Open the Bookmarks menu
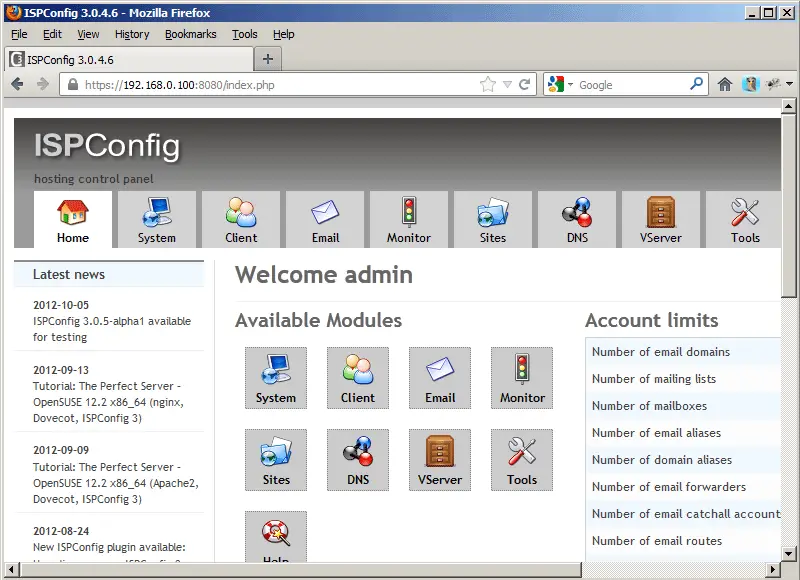Screen dimensions: 800x580 click(191, 34)
